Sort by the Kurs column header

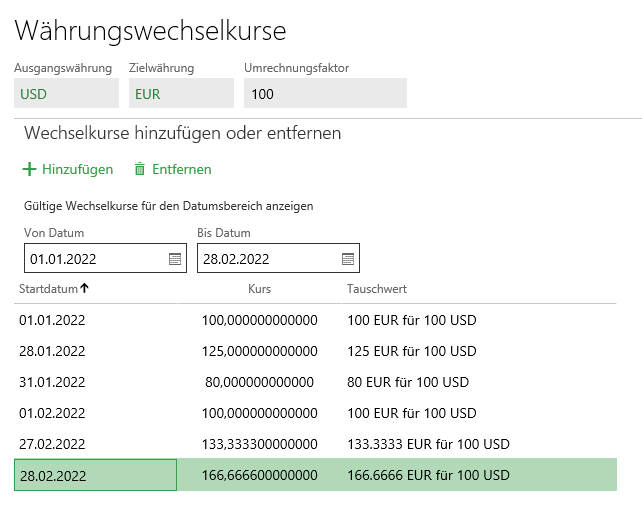pos(259,289)
